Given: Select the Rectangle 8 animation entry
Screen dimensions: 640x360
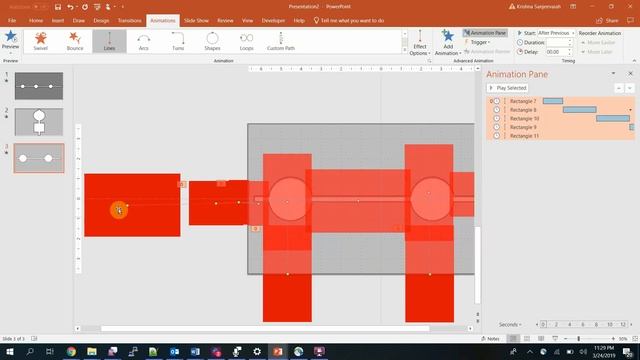Looking at the screenshot, I should [561, 110].
